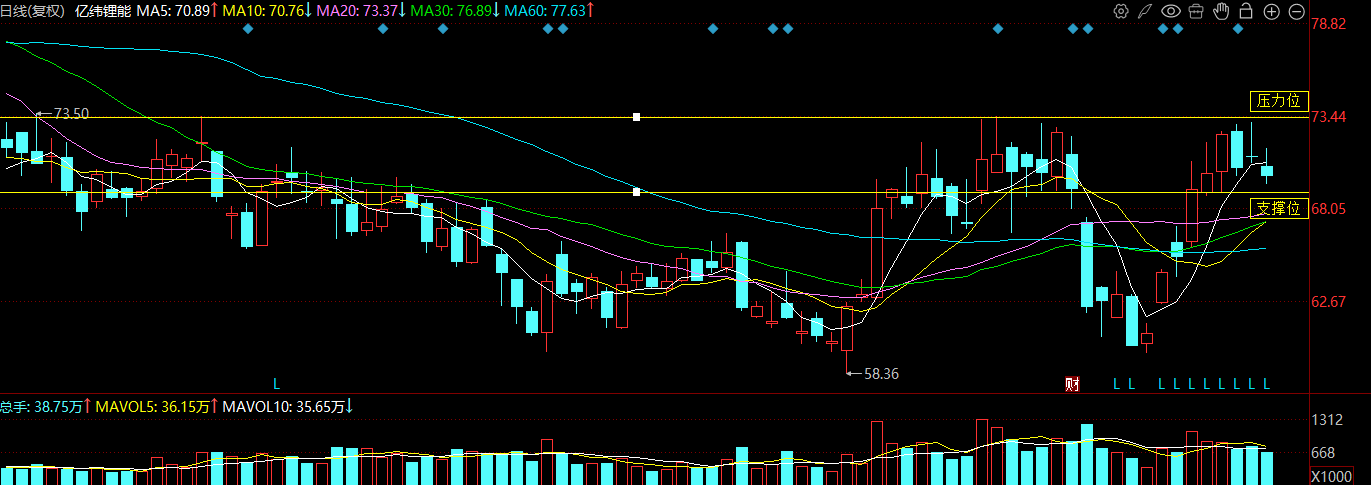
Task: Toggle the padlock lock icon
Action: coord(1246,11)
